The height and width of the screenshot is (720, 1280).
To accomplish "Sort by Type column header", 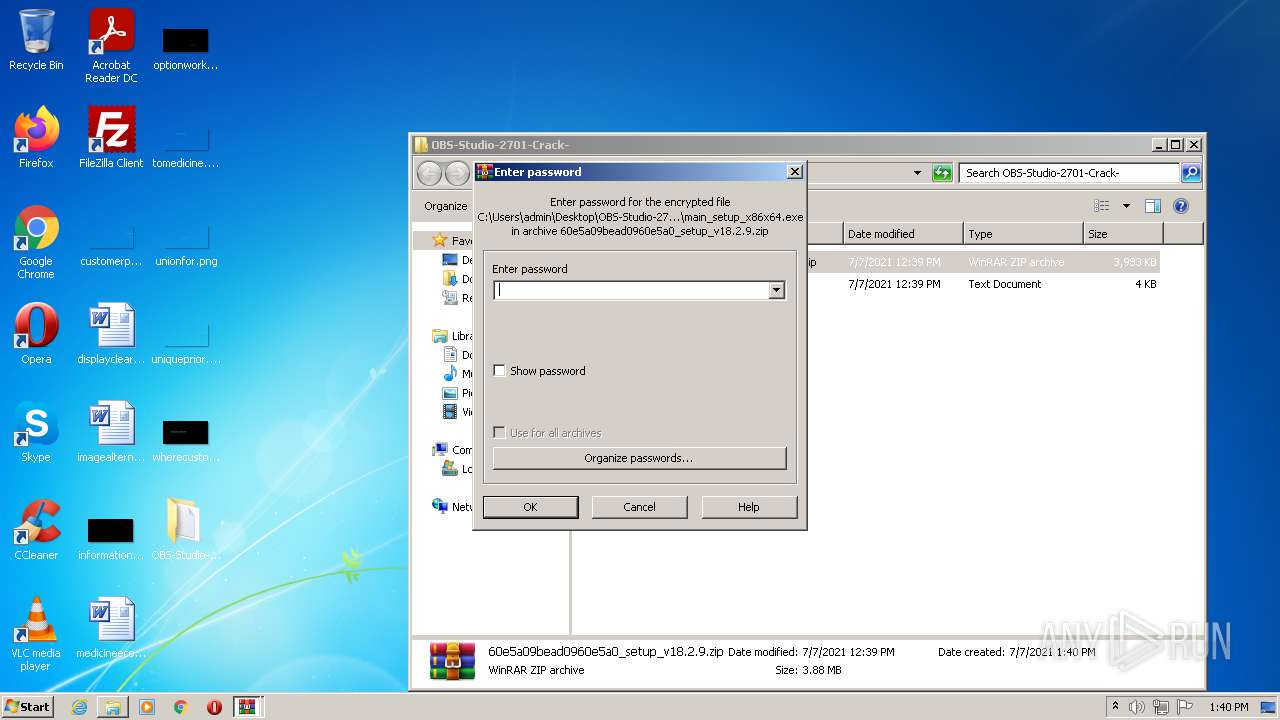I will click(1023, 234).
